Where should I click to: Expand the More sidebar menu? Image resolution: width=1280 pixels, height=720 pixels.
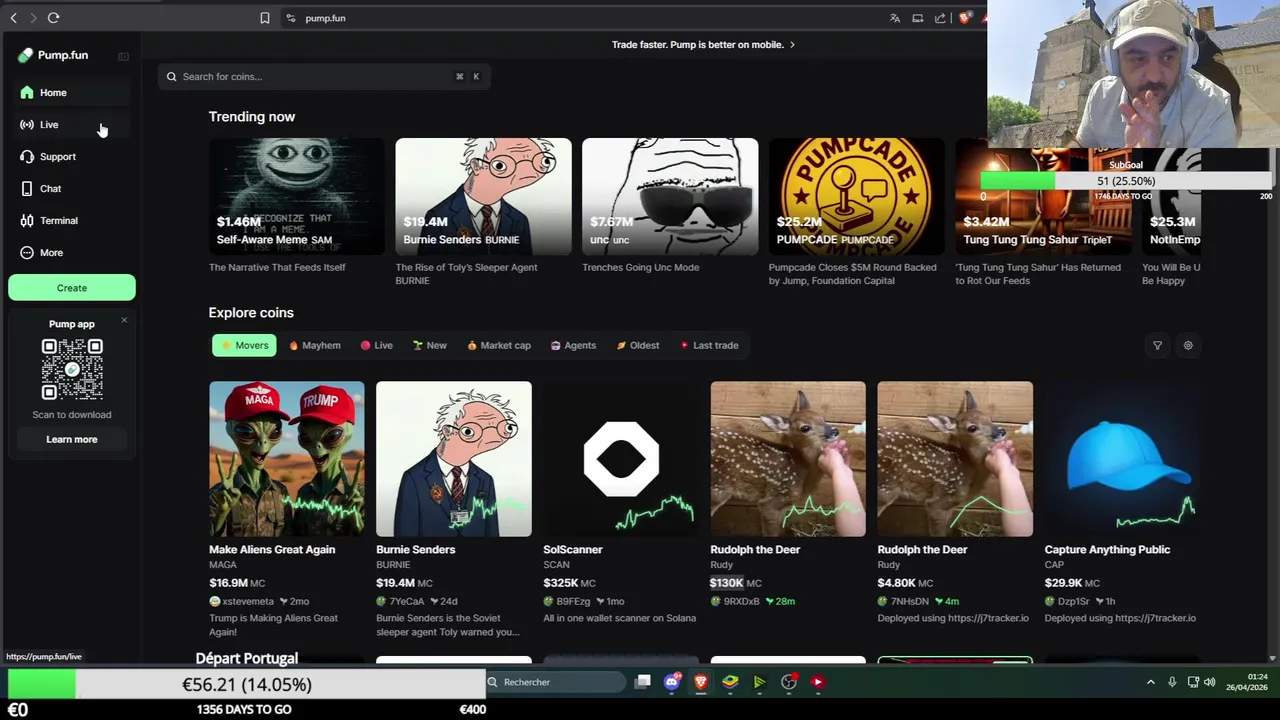click(70, 253)
